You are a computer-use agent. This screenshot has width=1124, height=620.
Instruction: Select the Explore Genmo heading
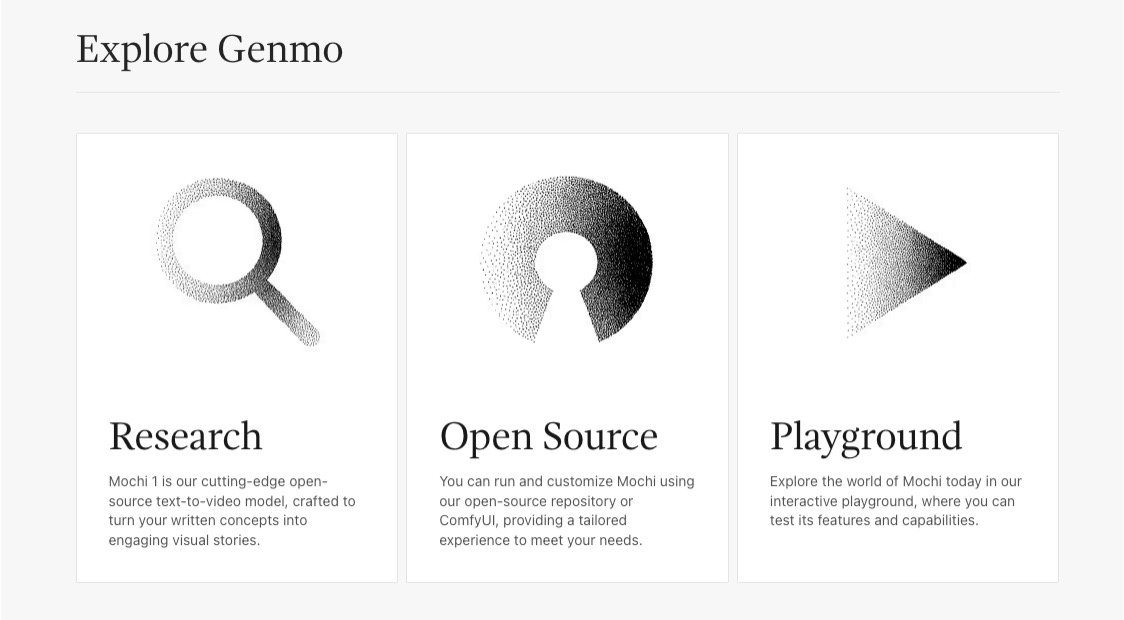click(209, 49)
